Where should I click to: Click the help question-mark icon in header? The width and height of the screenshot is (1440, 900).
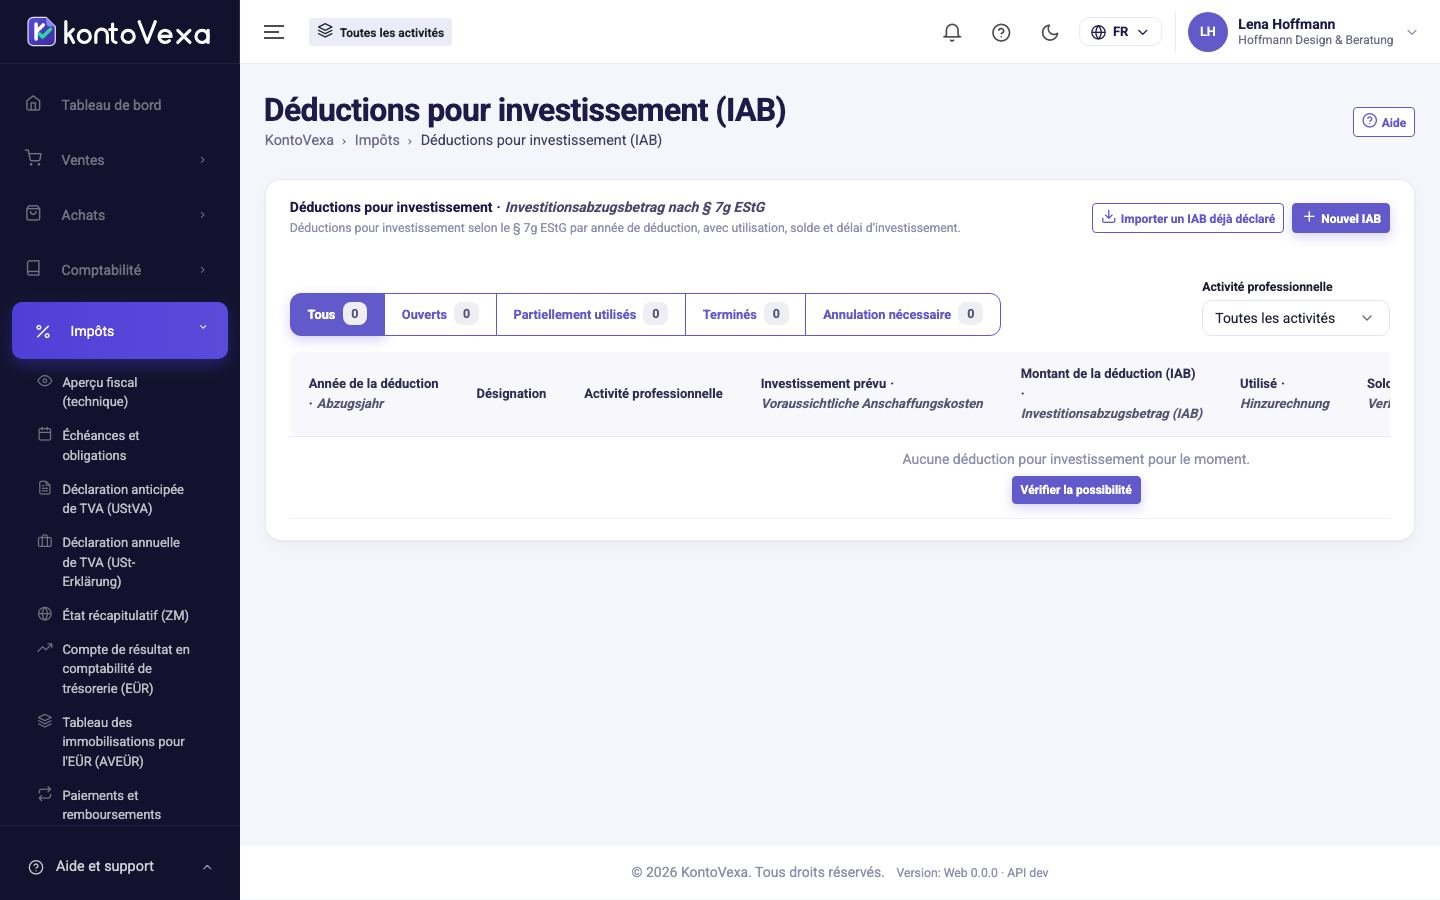1001,32
